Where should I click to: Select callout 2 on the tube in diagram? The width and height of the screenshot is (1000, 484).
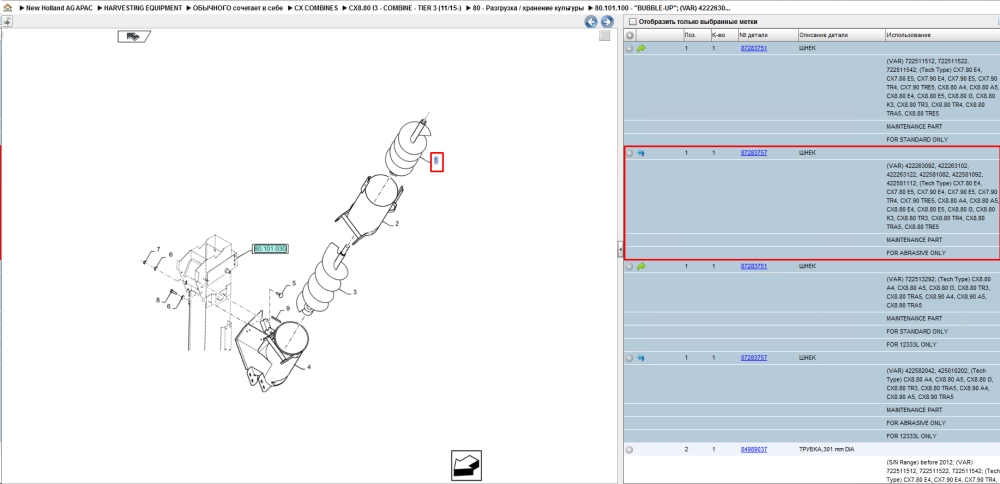point(397,224)
